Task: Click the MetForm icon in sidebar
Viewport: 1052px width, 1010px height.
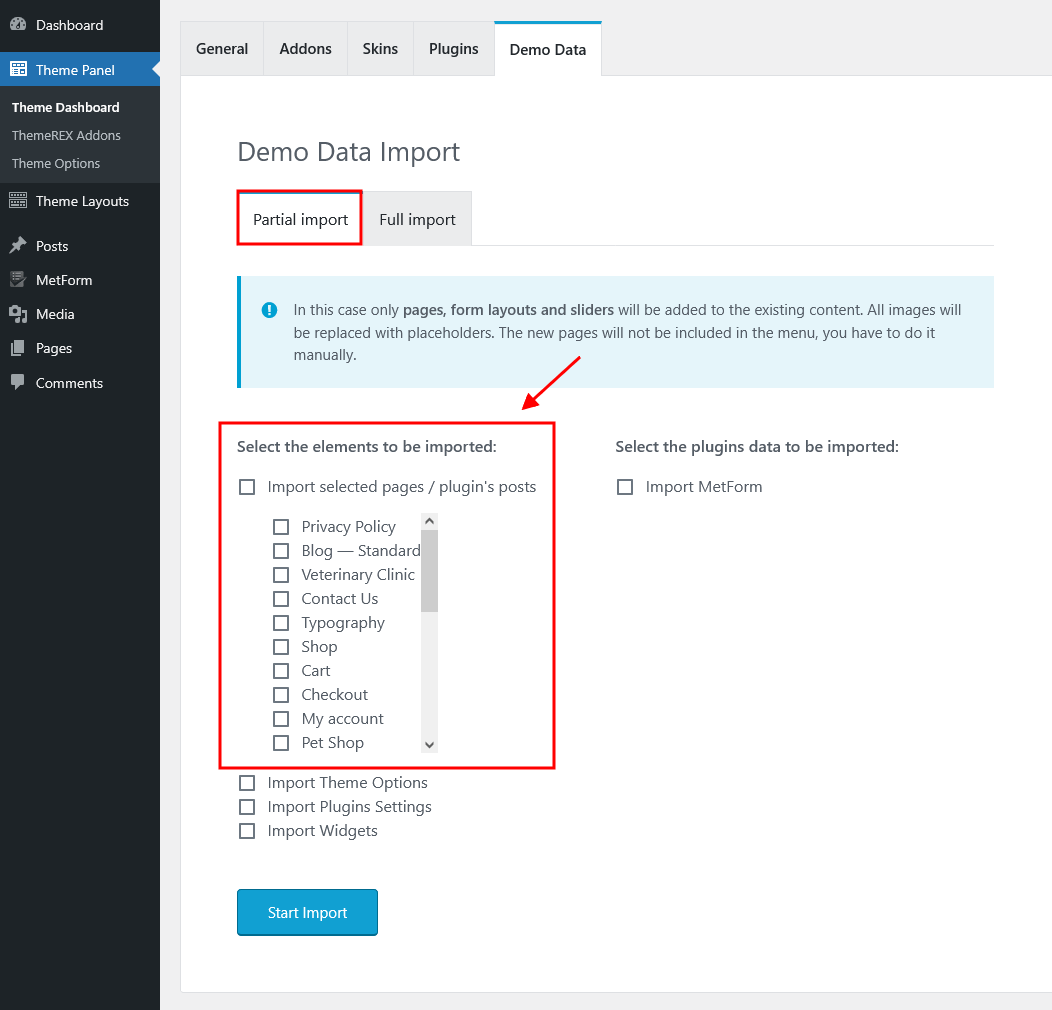Action: 18,280
